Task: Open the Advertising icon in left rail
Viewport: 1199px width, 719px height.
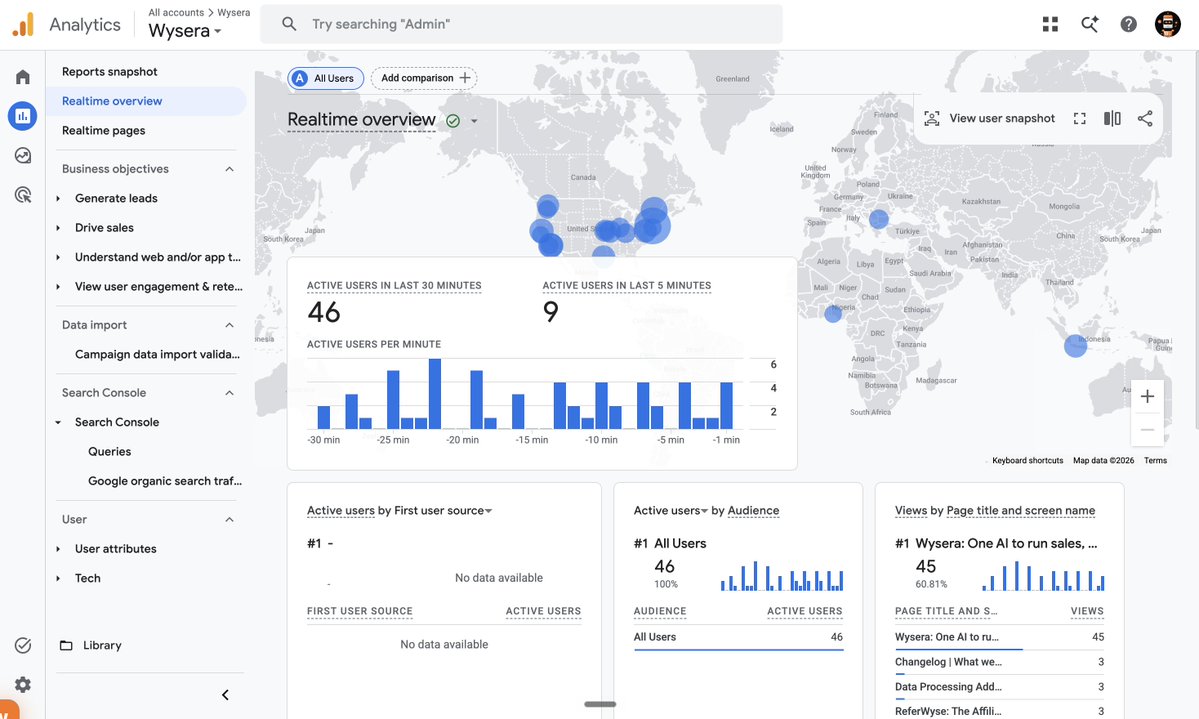Action: point(22,194)
